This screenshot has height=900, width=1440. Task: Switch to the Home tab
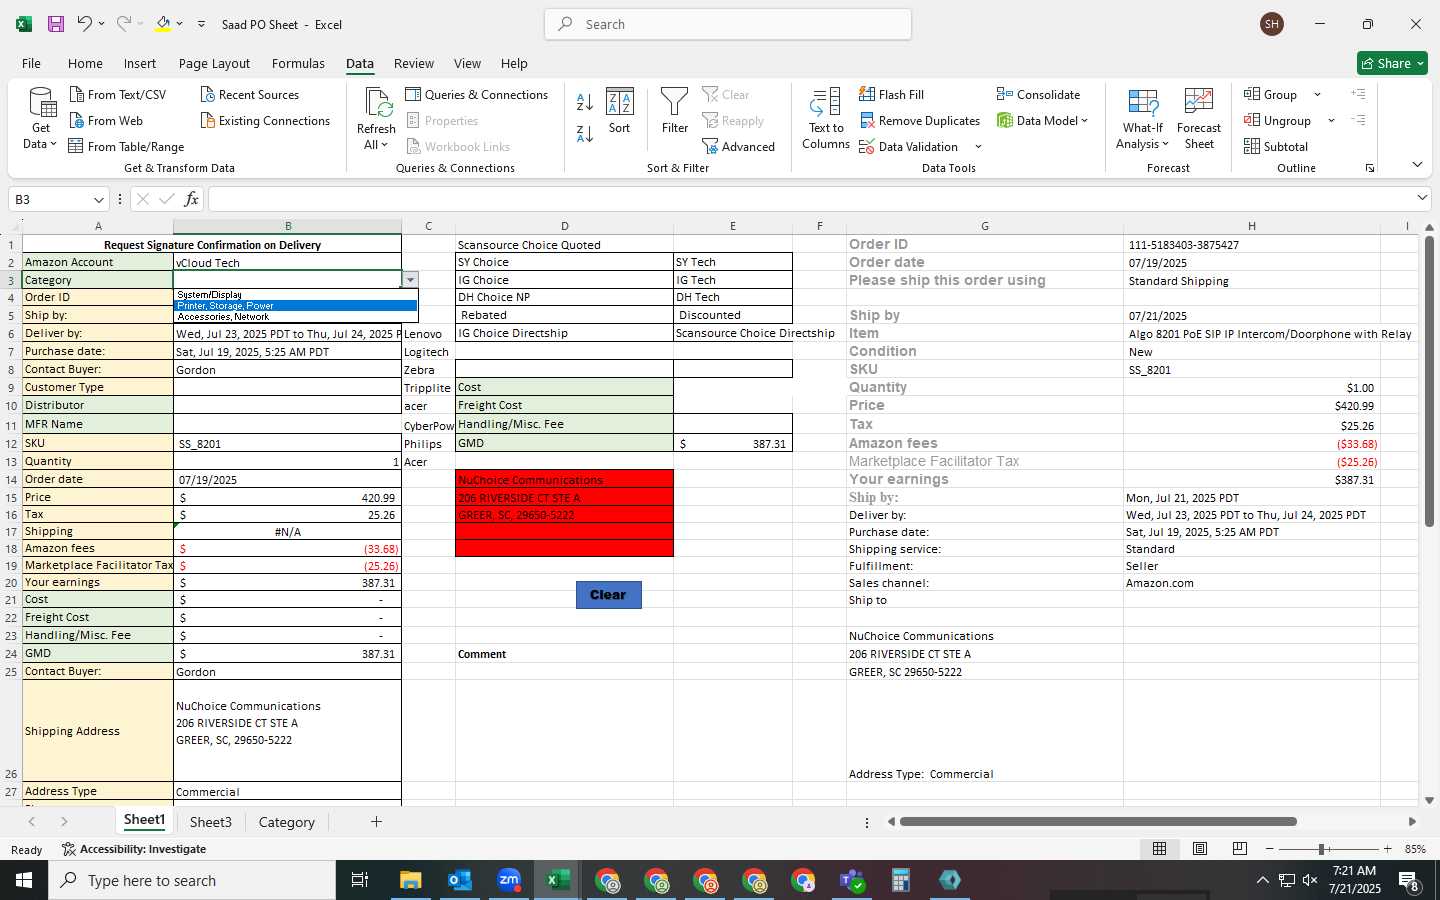[85, 63]
